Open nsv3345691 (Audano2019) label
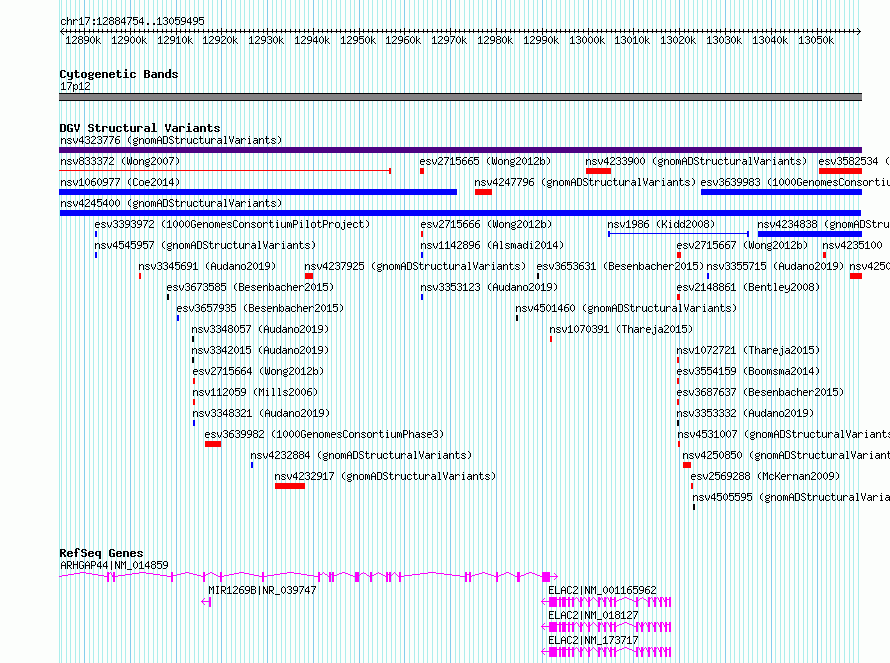 coord(207,266)
